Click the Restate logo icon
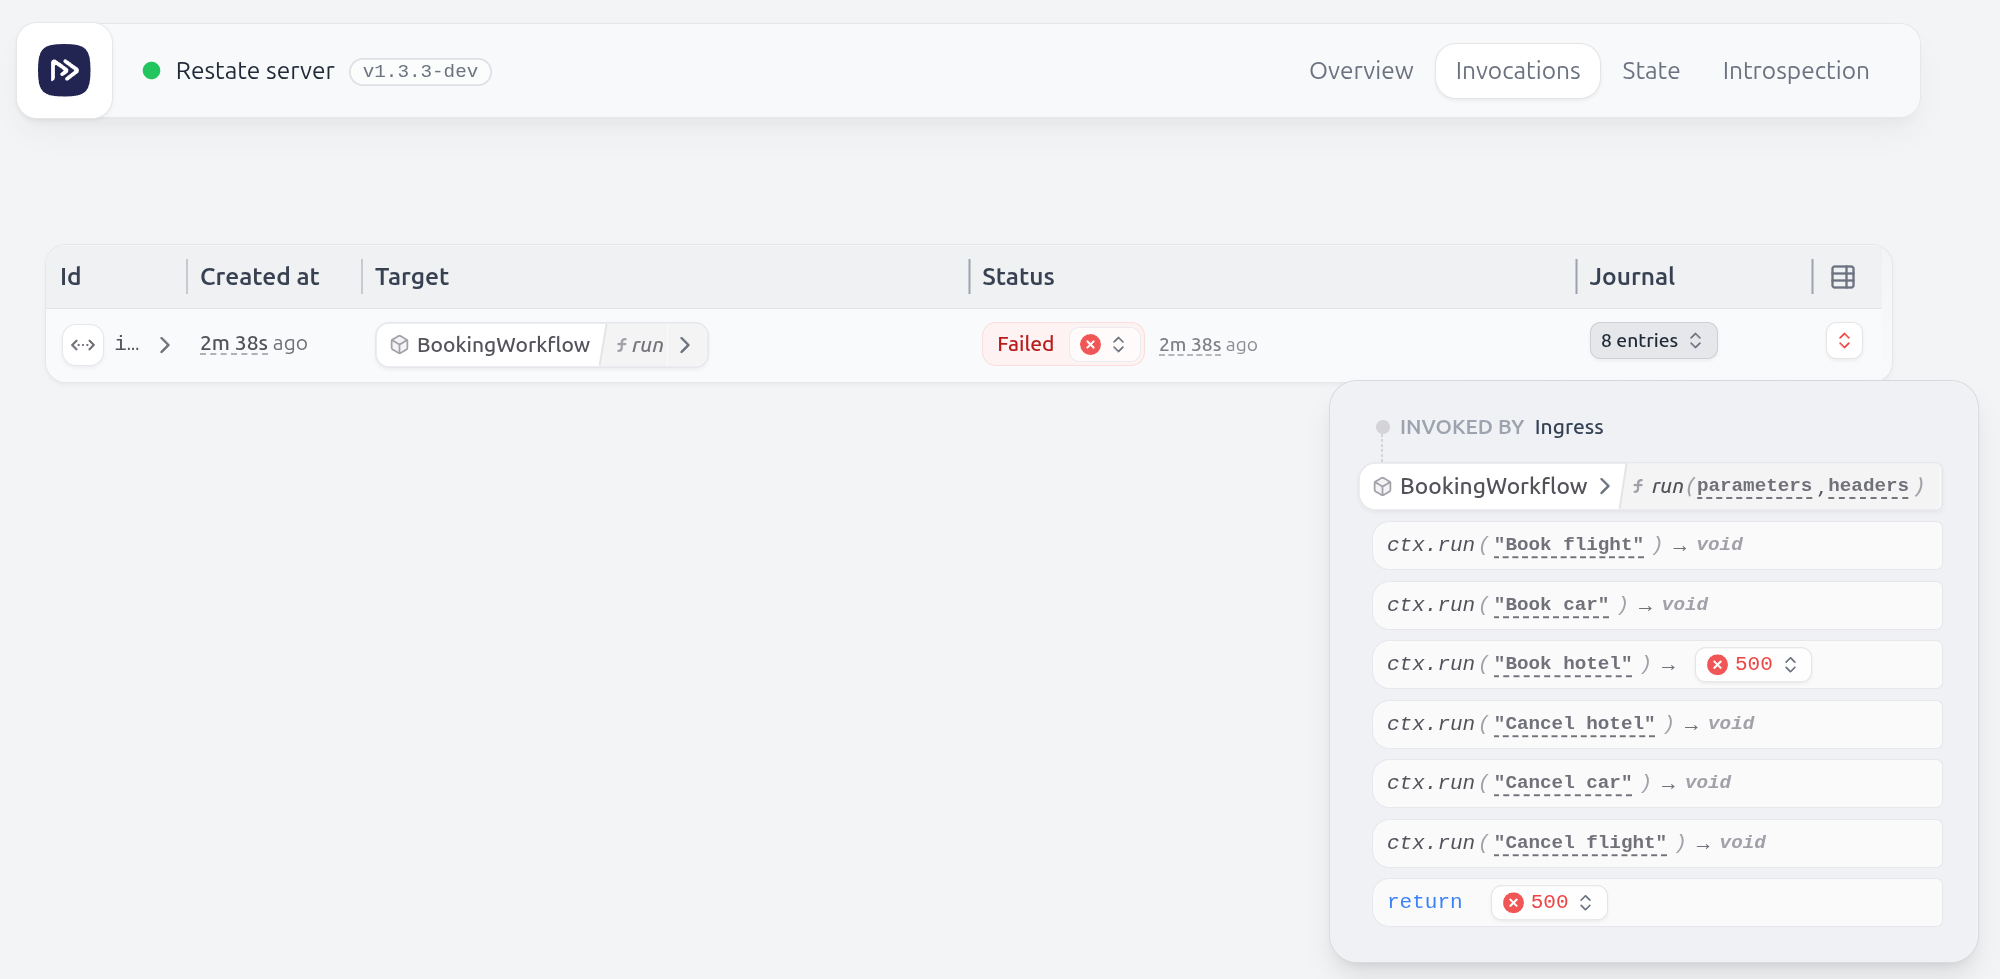Viewport: 2000px width, 979px height. point(64,70)
